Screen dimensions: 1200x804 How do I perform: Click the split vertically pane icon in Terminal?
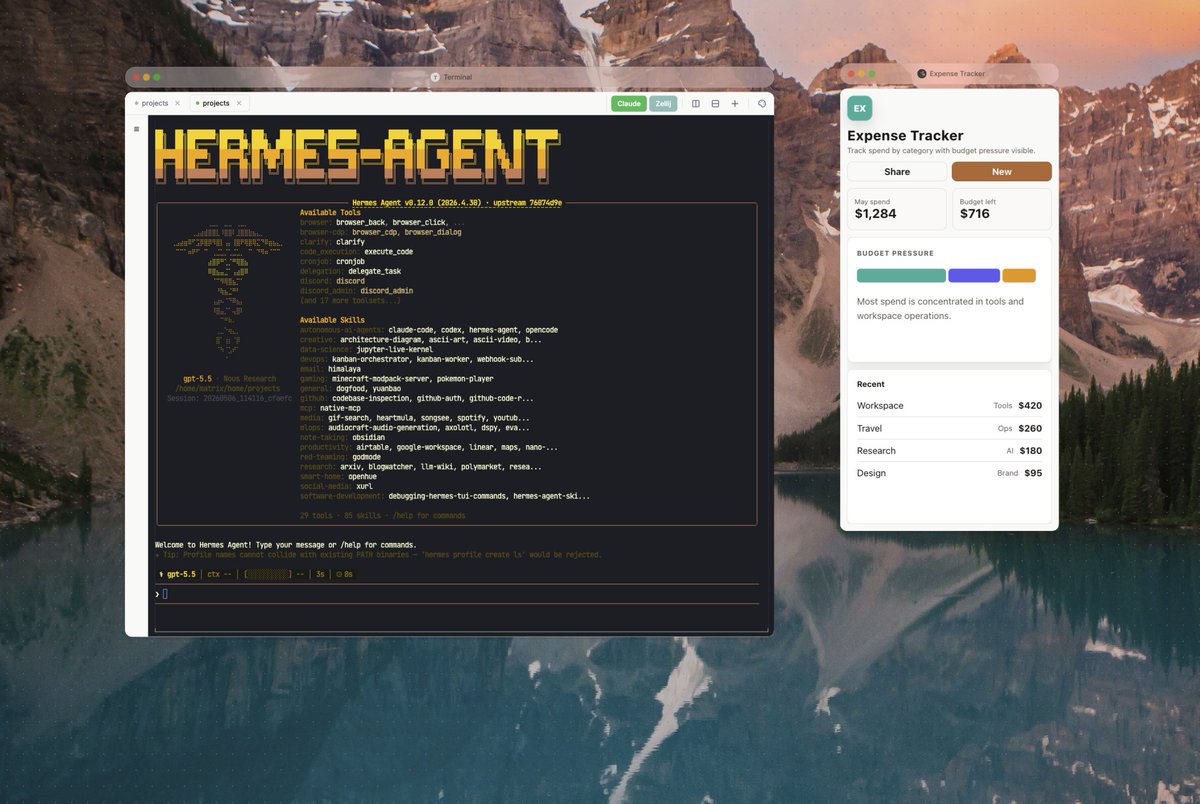tap(696, 103)
